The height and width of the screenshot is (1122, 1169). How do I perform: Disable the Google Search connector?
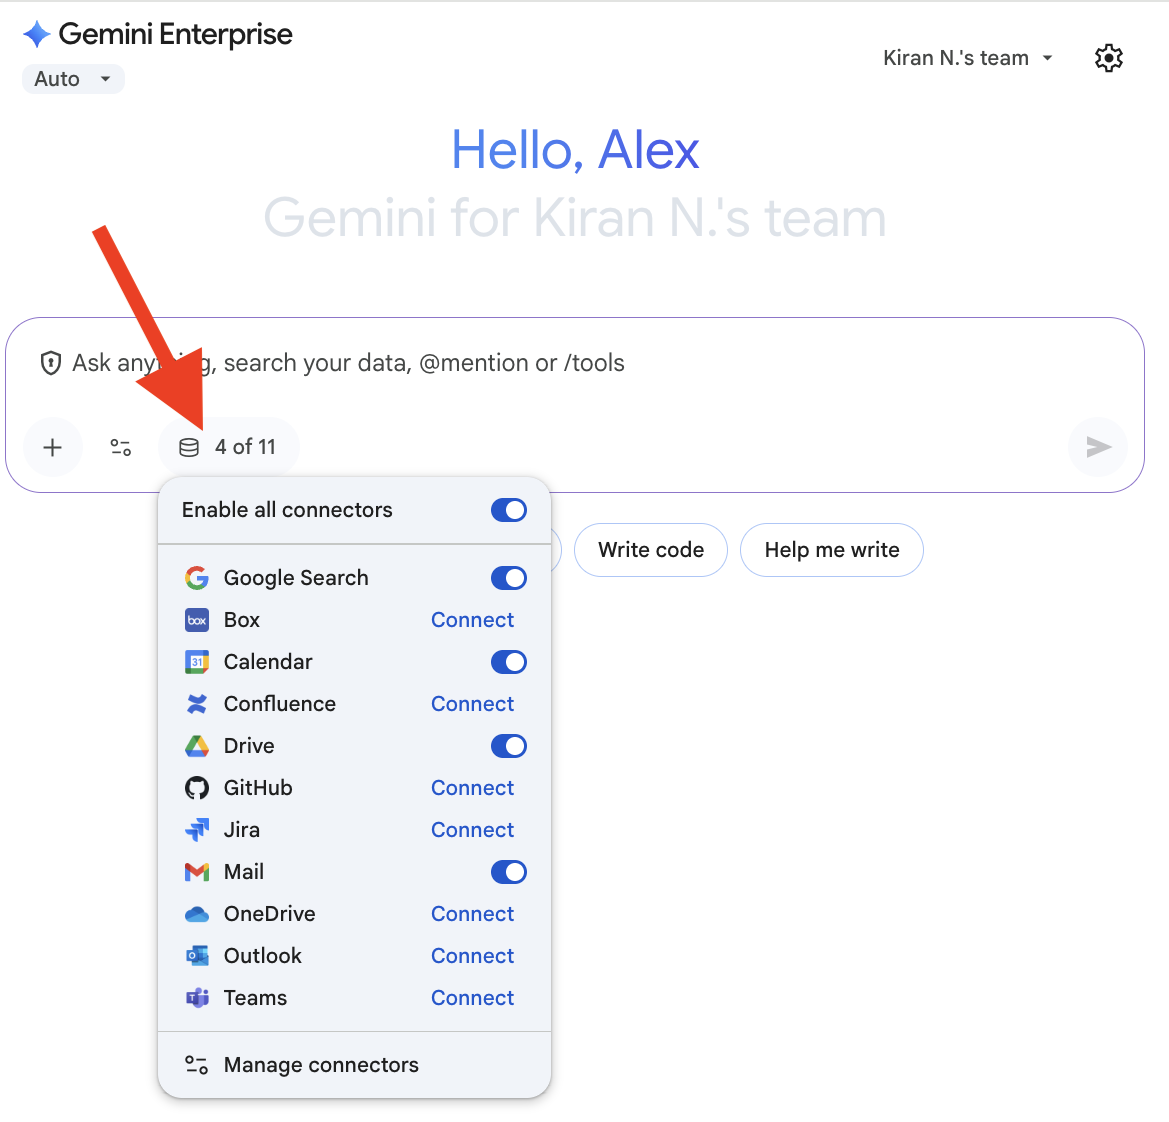click(508, 578)
